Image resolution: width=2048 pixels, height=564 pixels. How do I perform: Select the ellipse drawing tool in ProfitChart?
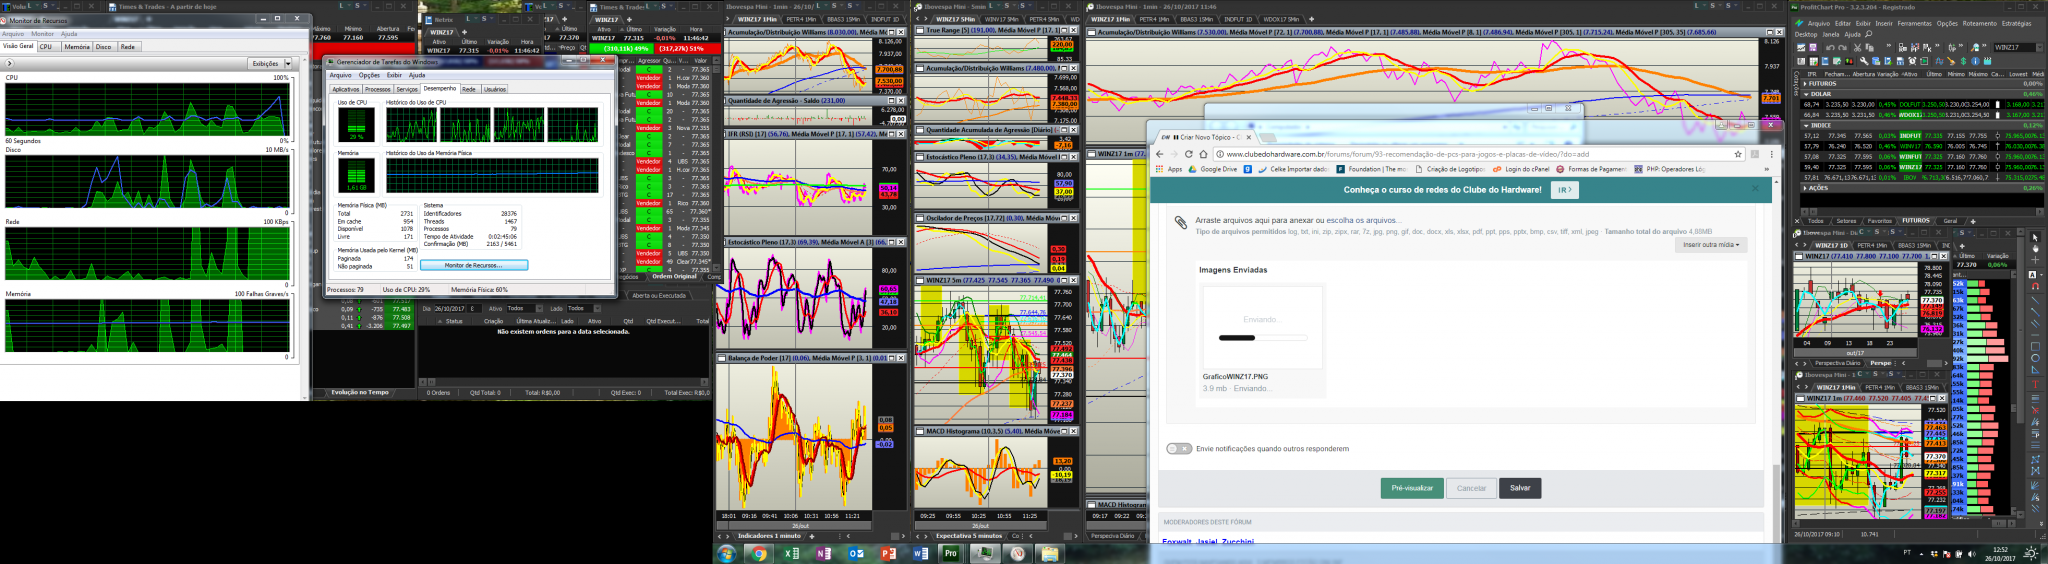tap(2034, 359)
